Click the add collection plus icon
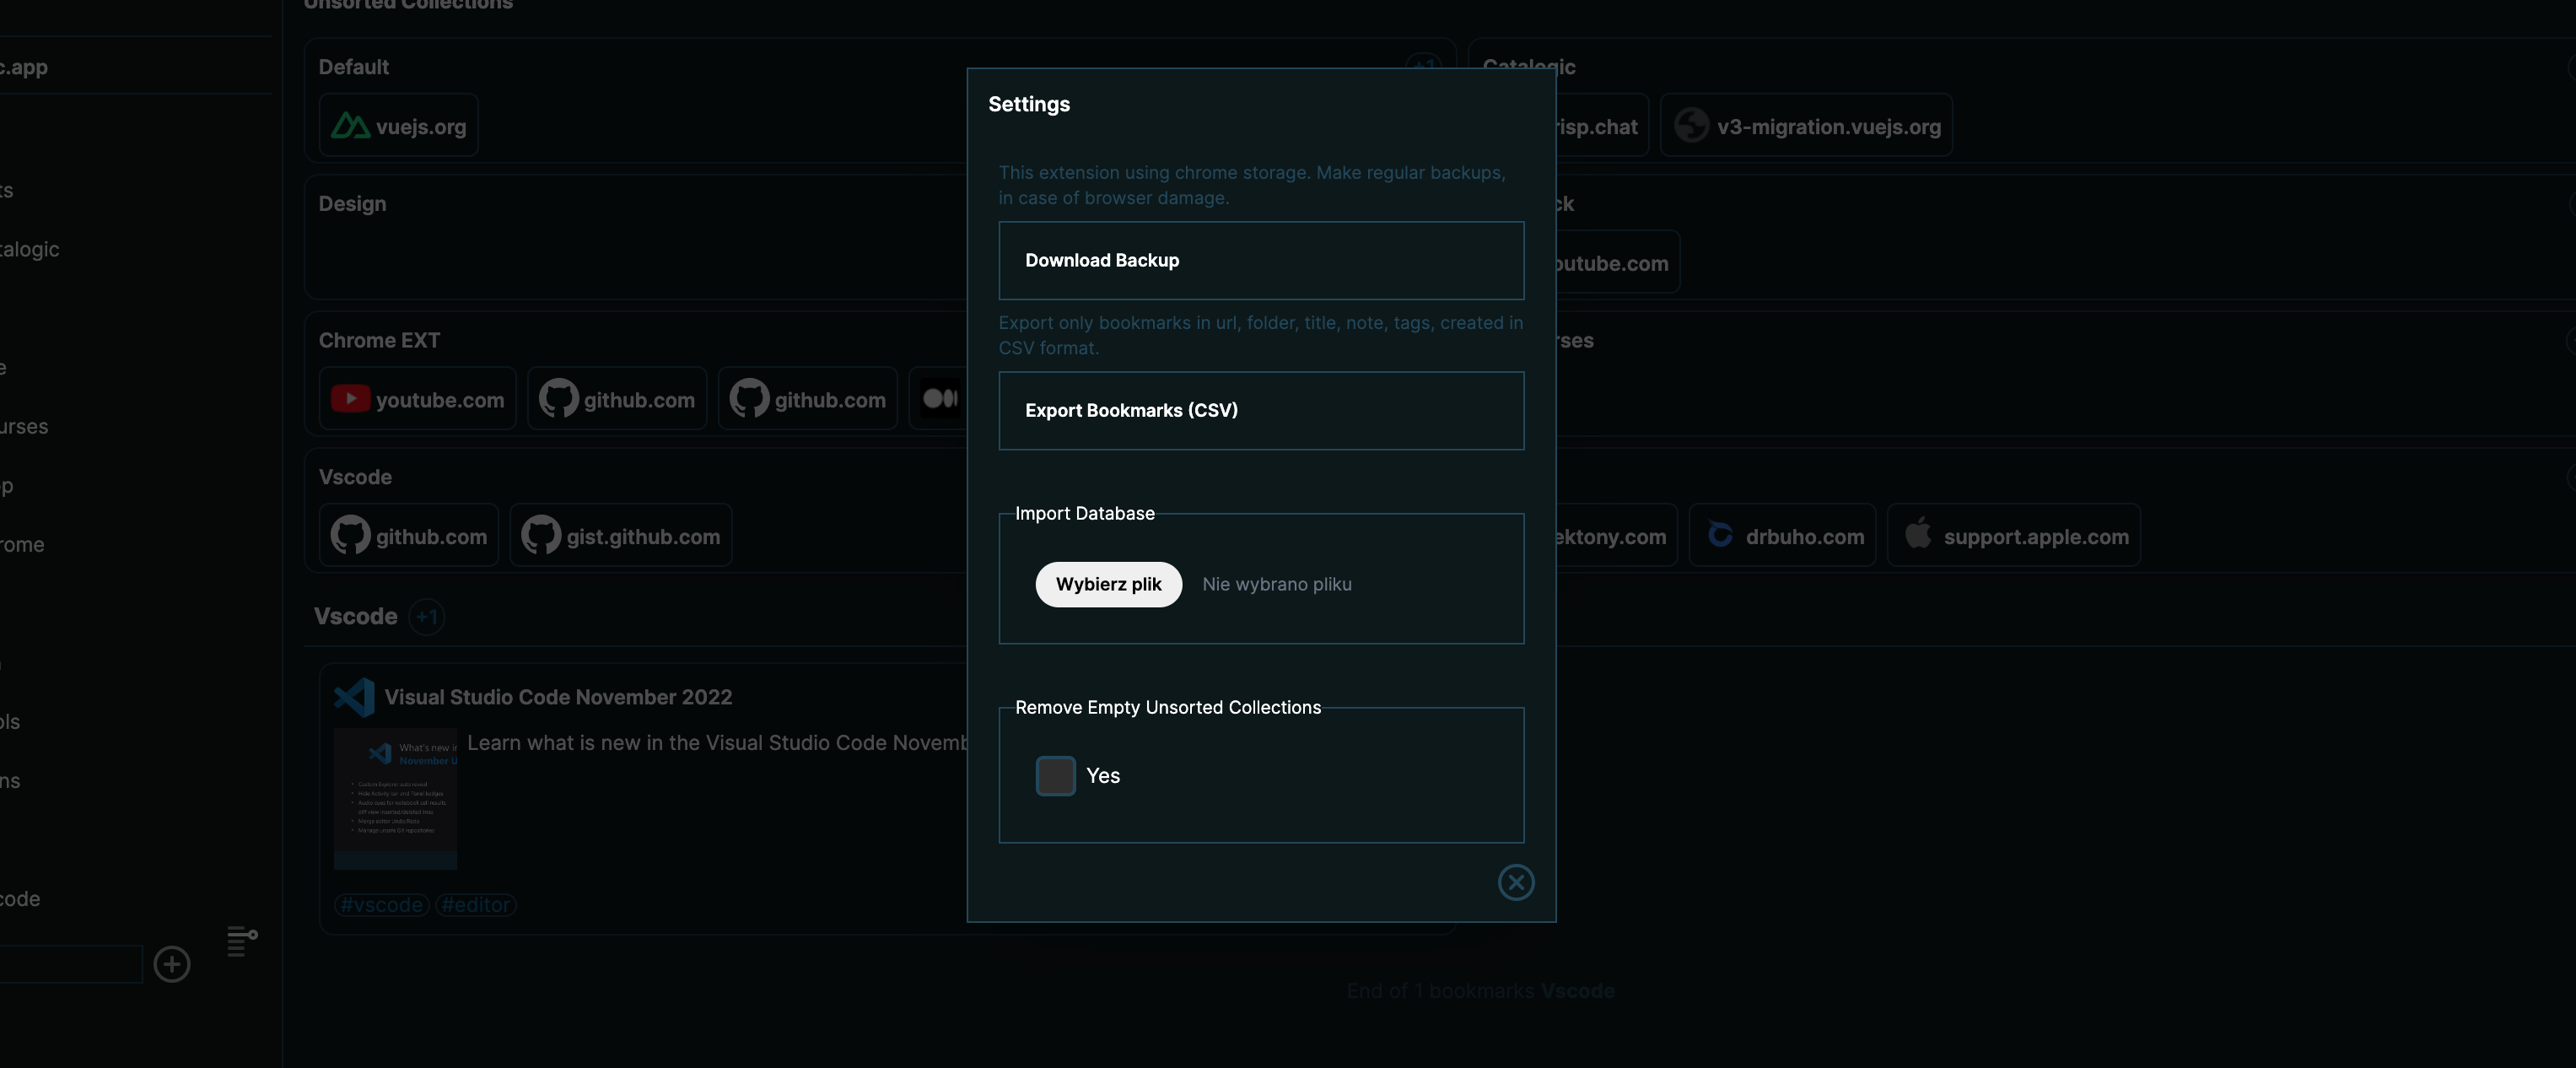The image size is (2576, 1068). (172, 963)
